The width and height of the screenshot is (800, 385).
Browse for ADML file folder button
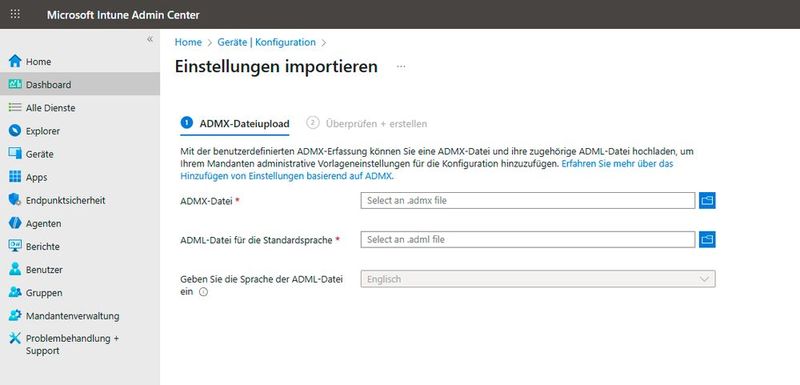pos(707,239)
